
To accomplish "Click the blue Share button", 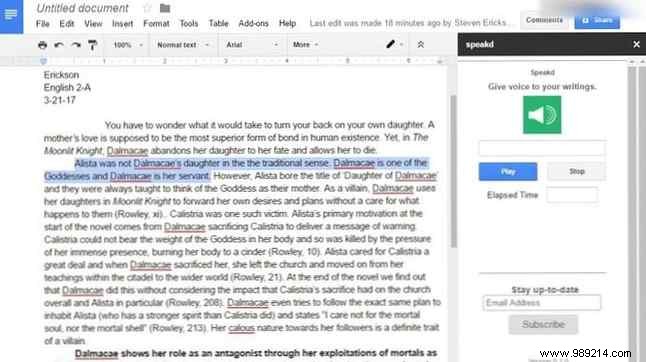I will pyautogui.click(x=597, y=20).
